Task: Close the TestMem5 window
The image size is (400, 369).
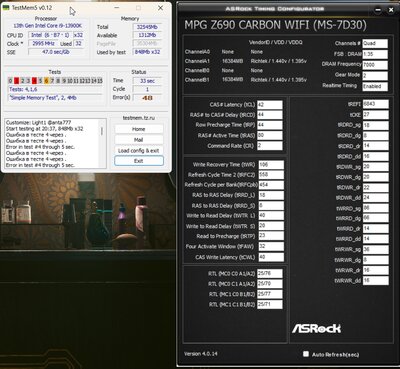Action: 160,8
